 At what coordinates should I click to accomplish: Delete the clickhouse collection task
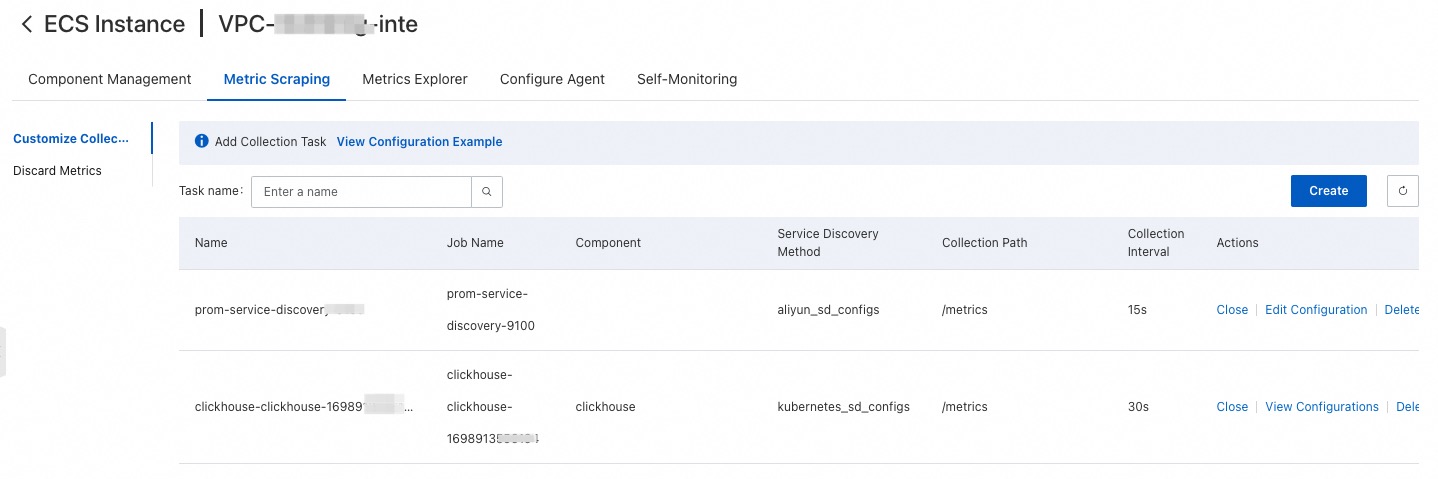[1407, 407]
